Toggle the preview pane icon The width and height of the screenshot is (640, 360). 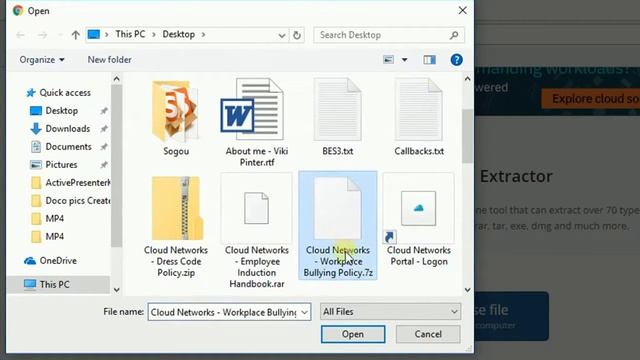tap(429, 60)
